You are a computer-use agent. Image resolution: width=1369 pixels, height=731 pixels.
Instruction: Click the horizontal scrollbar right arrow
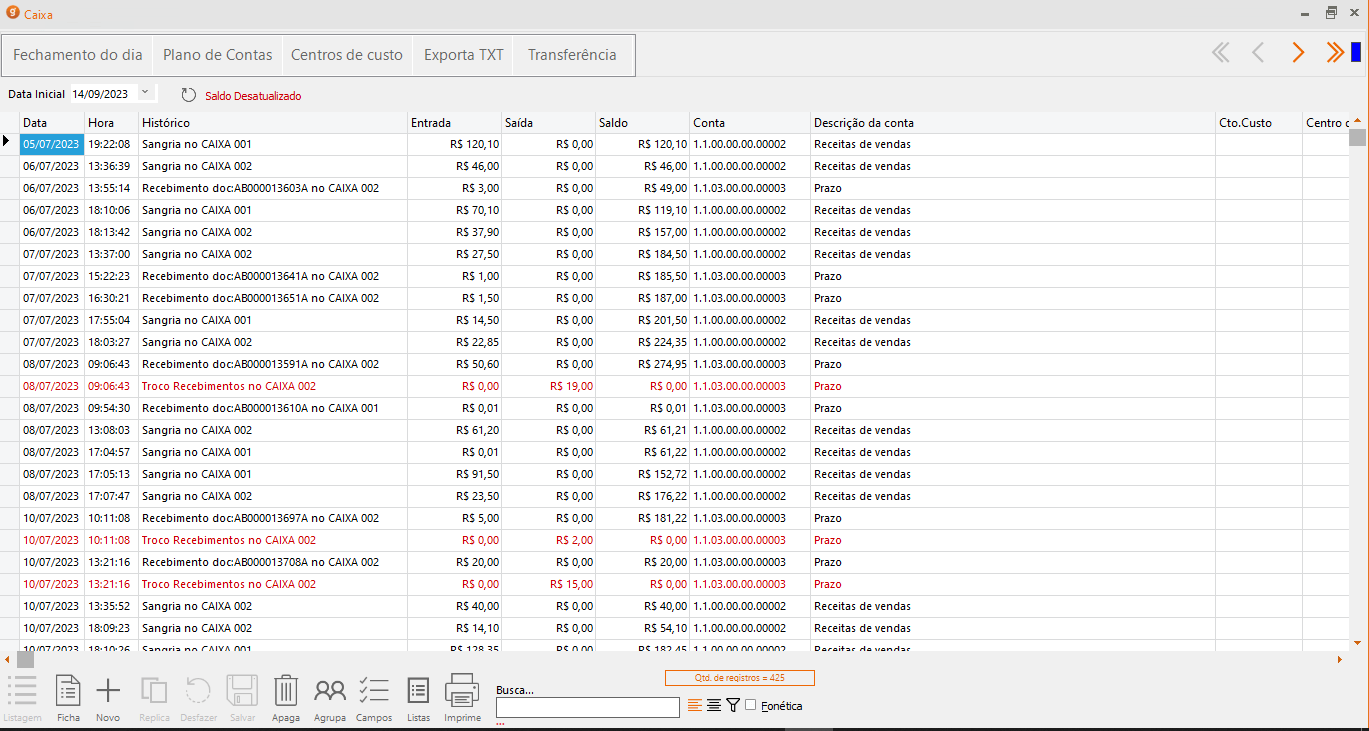click(1340, 660)
